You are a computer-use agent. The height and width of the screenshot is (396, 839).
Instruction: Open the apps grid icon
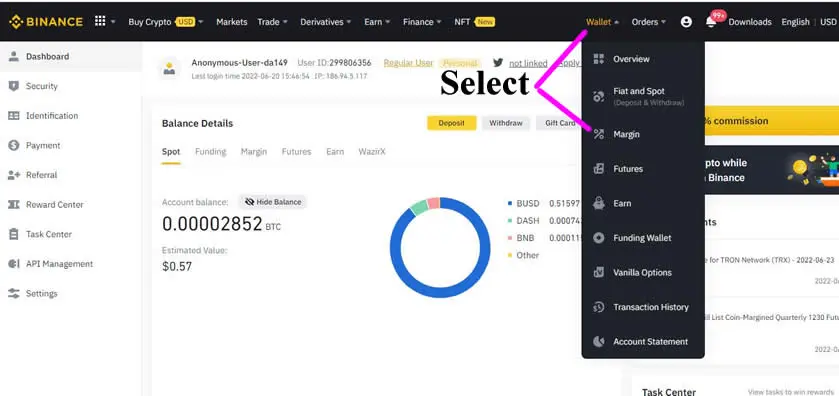[100, 21]
